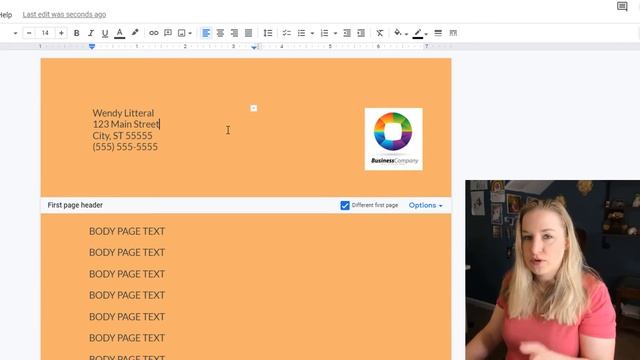
Task: Place cursor in 'City, ST 55555' line
Action: (122, 136)
